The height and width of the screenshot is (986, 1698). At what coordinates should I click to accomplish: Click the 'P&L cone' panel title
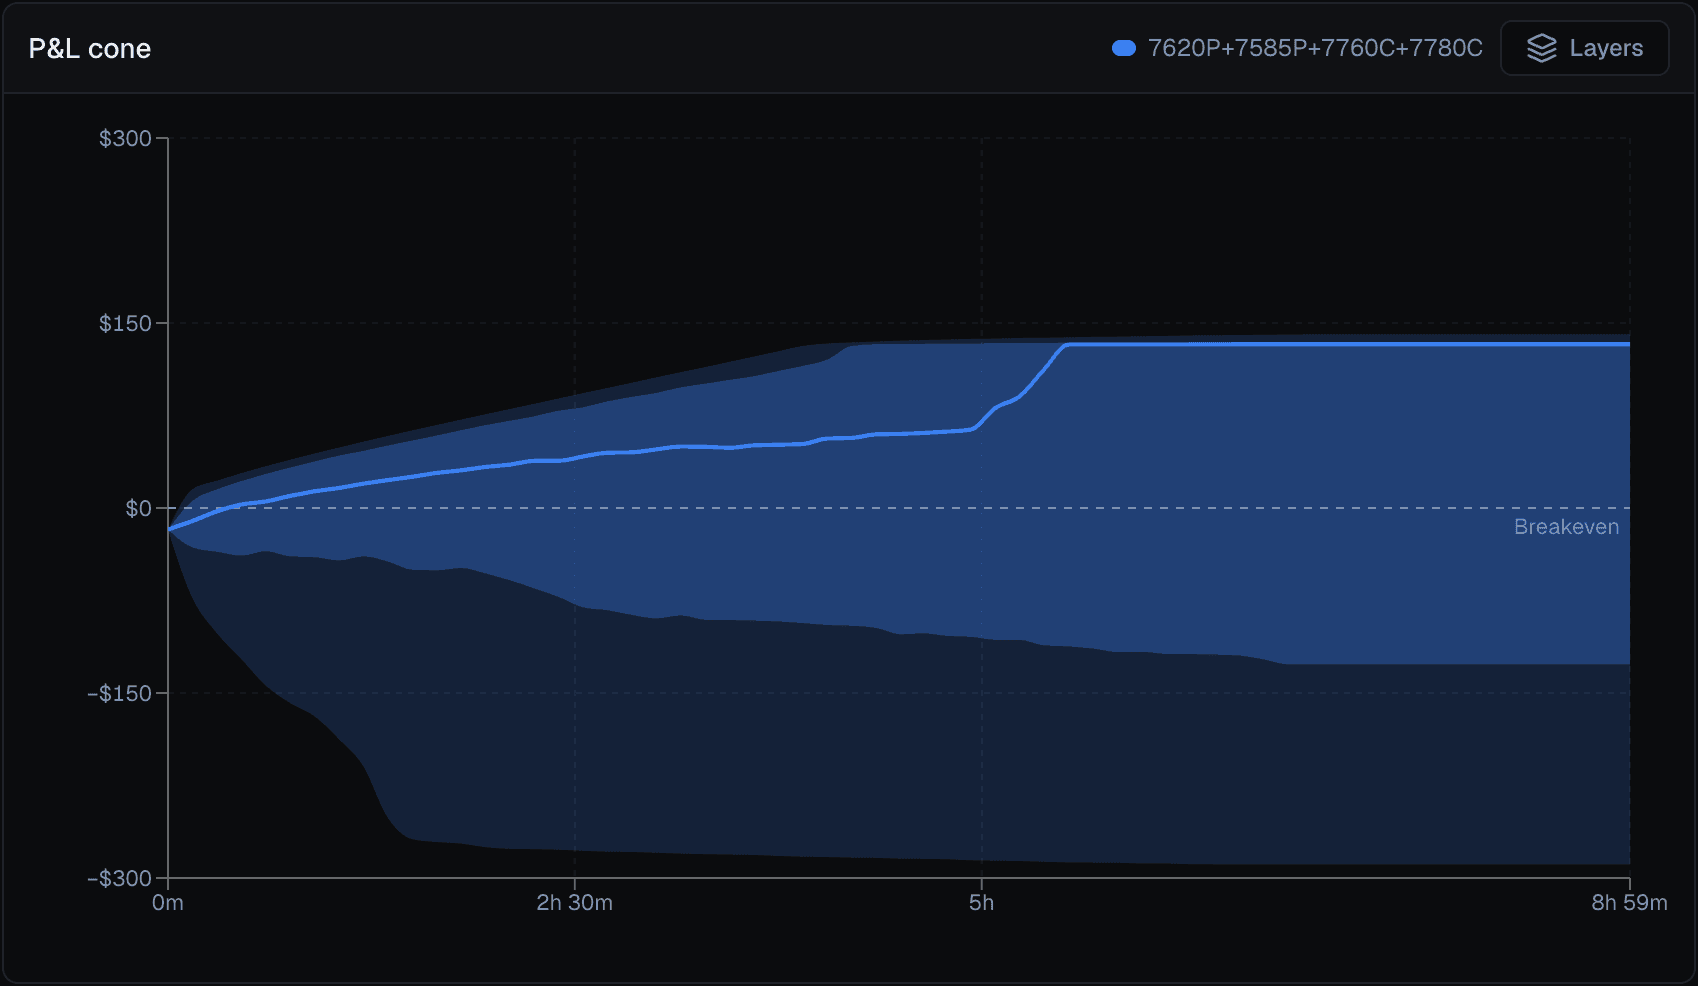click(x=90, y=49)
